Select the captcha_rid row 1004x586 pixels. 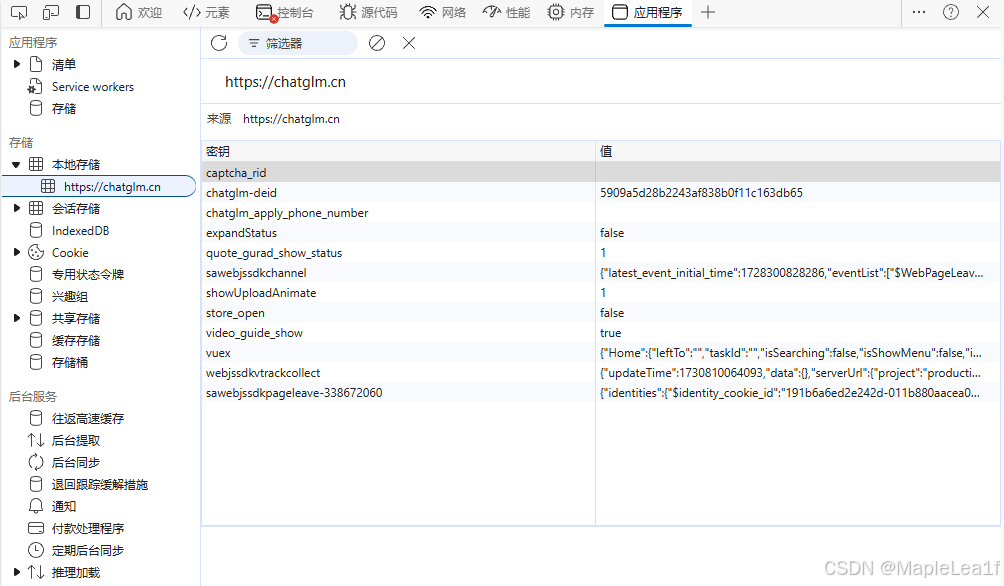pos(601,172)
